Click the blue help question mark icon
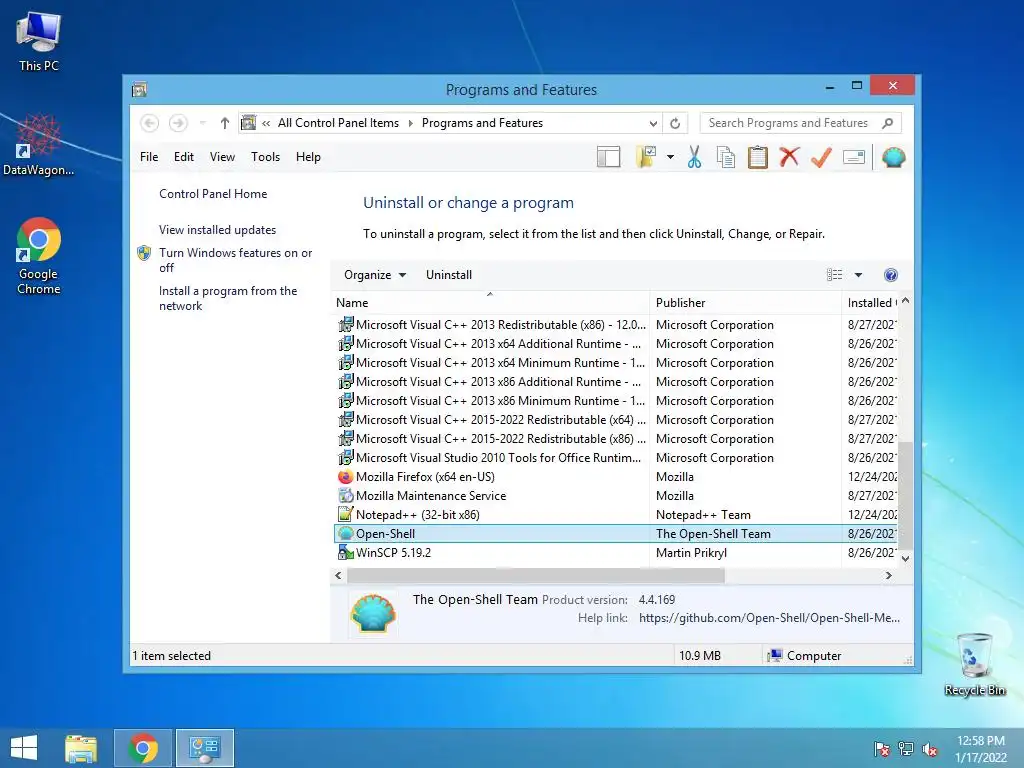This screenshot has width=1024, height=768. tap(891, 275)
